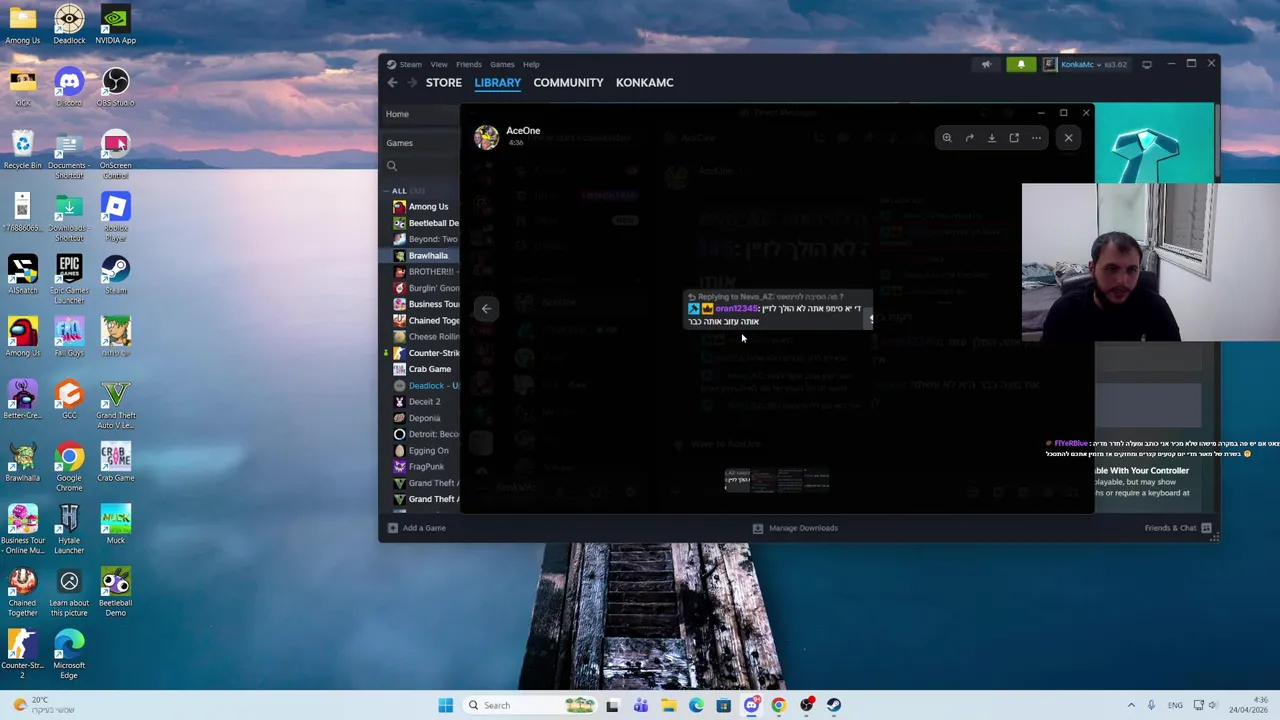1280x720 pixels.
Task: Zoom into the image in Discord viewer
Action: click(946, 138)
